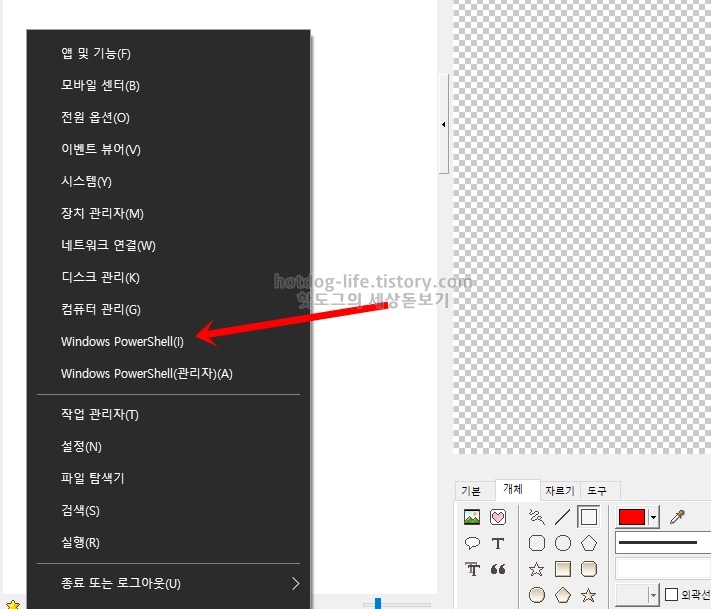Select the quotation mark symbol tool
The image size is (711, 609).
coord(498,569)
